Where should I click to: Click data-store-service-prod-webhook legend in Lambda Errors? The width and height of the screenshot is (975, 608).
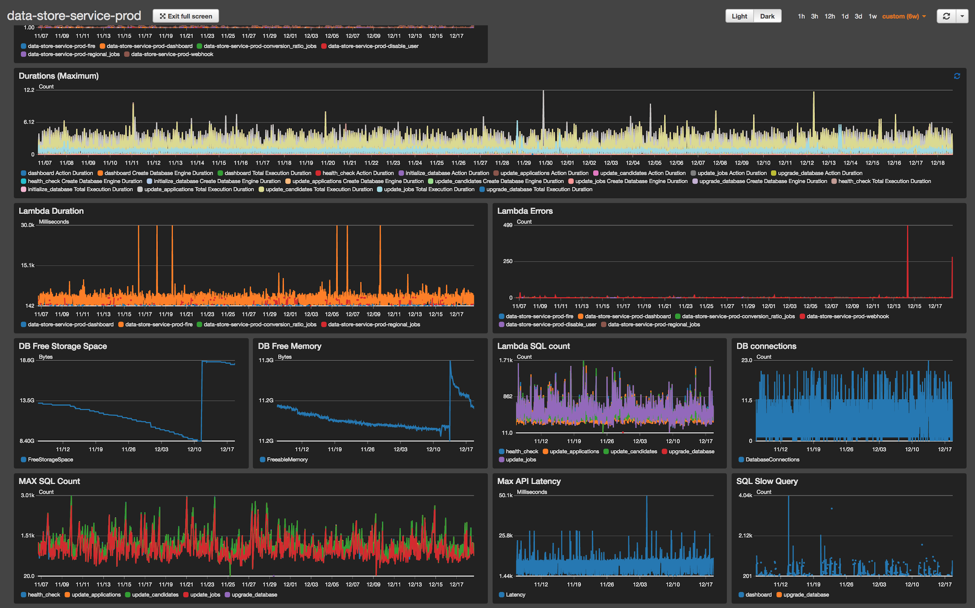point(802,316)
